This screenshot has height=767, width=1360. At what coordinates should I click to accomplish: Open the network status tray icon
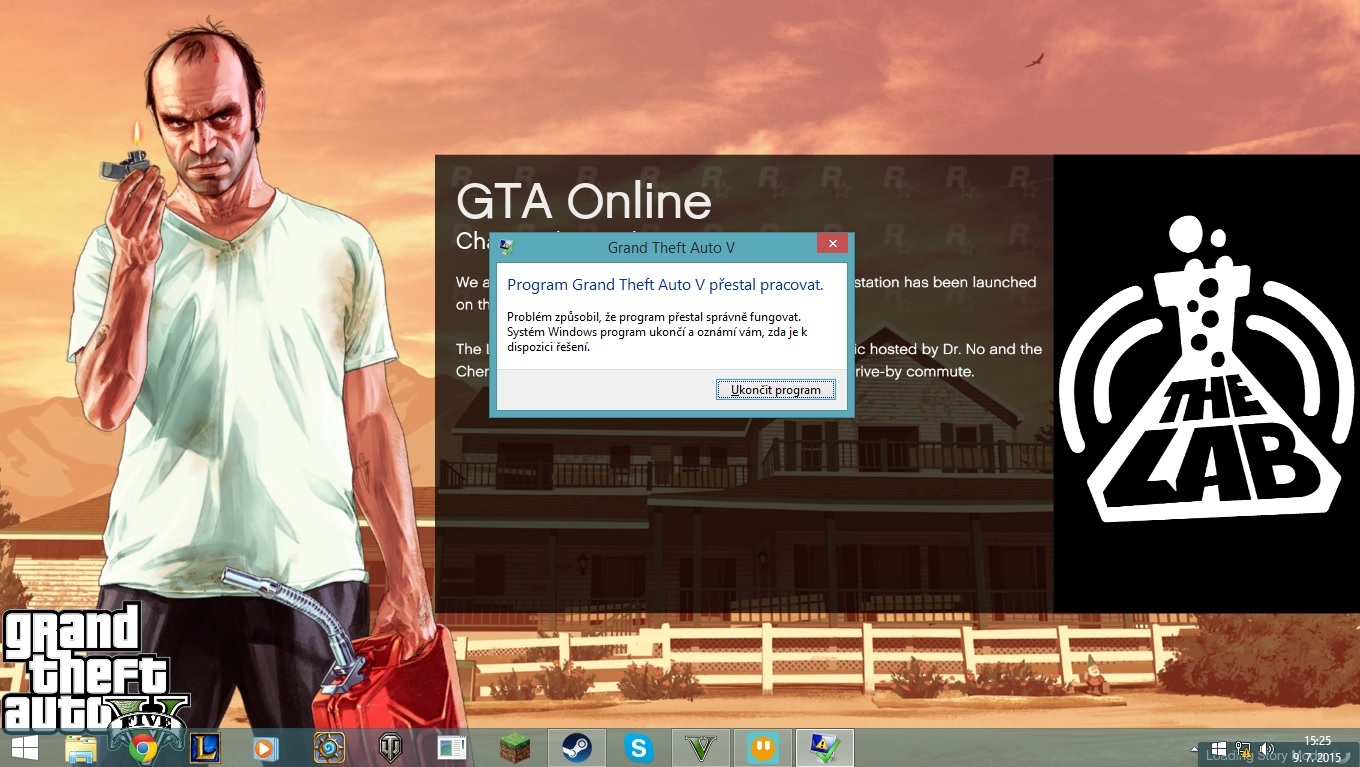coord(1243,749)
